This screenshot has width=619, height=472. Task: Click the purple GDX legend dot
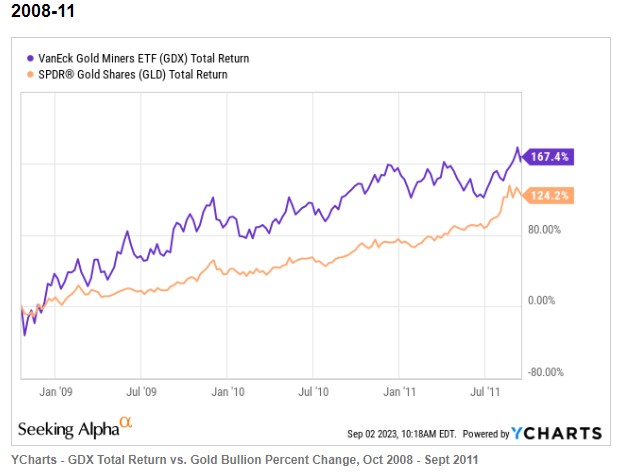point(30,58)
